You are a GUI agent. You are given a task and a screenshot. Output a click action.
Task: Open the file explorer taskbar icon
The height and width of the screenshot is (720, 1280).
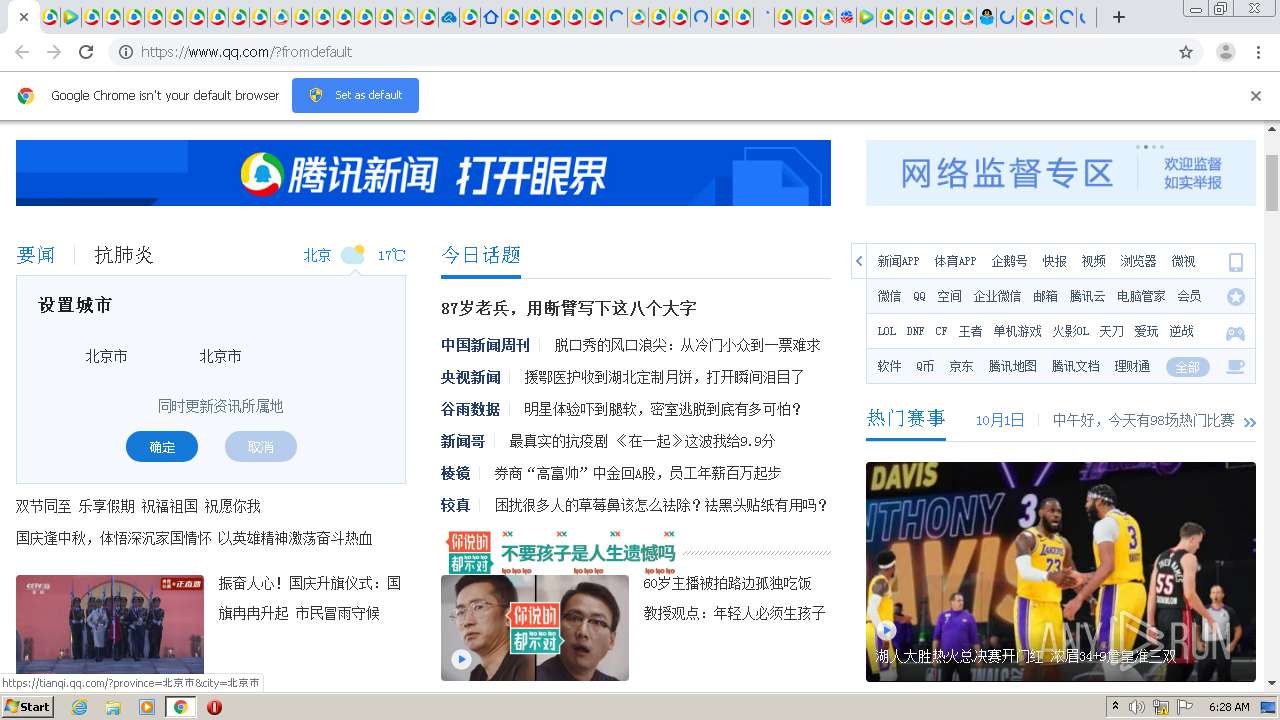(x=113, y=707)
